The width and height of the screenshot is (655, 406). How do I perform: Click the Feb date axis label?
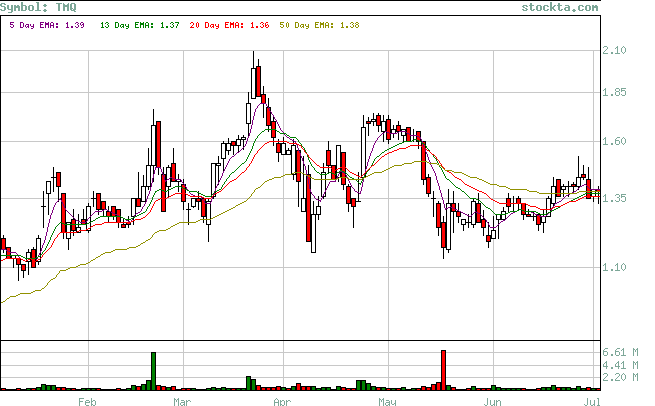click(87, 402)
